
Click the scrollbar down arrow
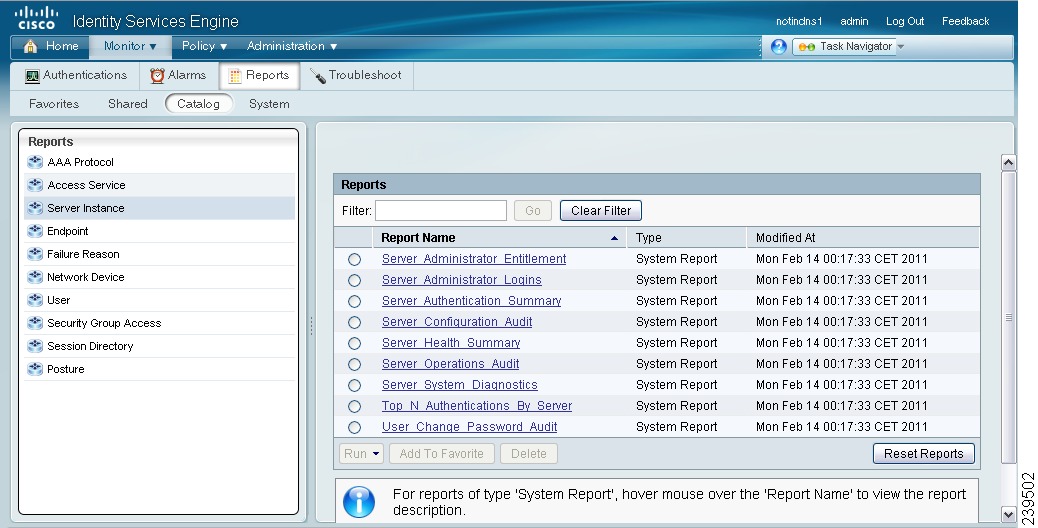1008,514
